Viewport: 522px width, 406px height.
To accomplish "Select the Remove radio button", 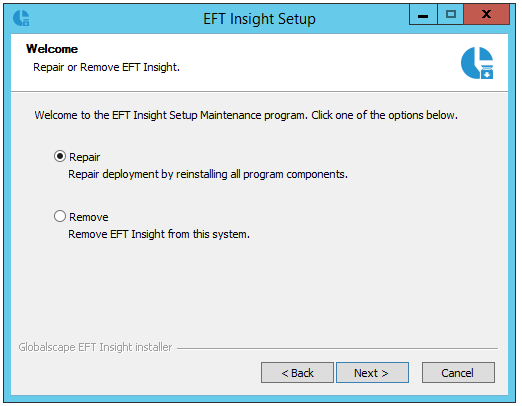I will (60, 216).
